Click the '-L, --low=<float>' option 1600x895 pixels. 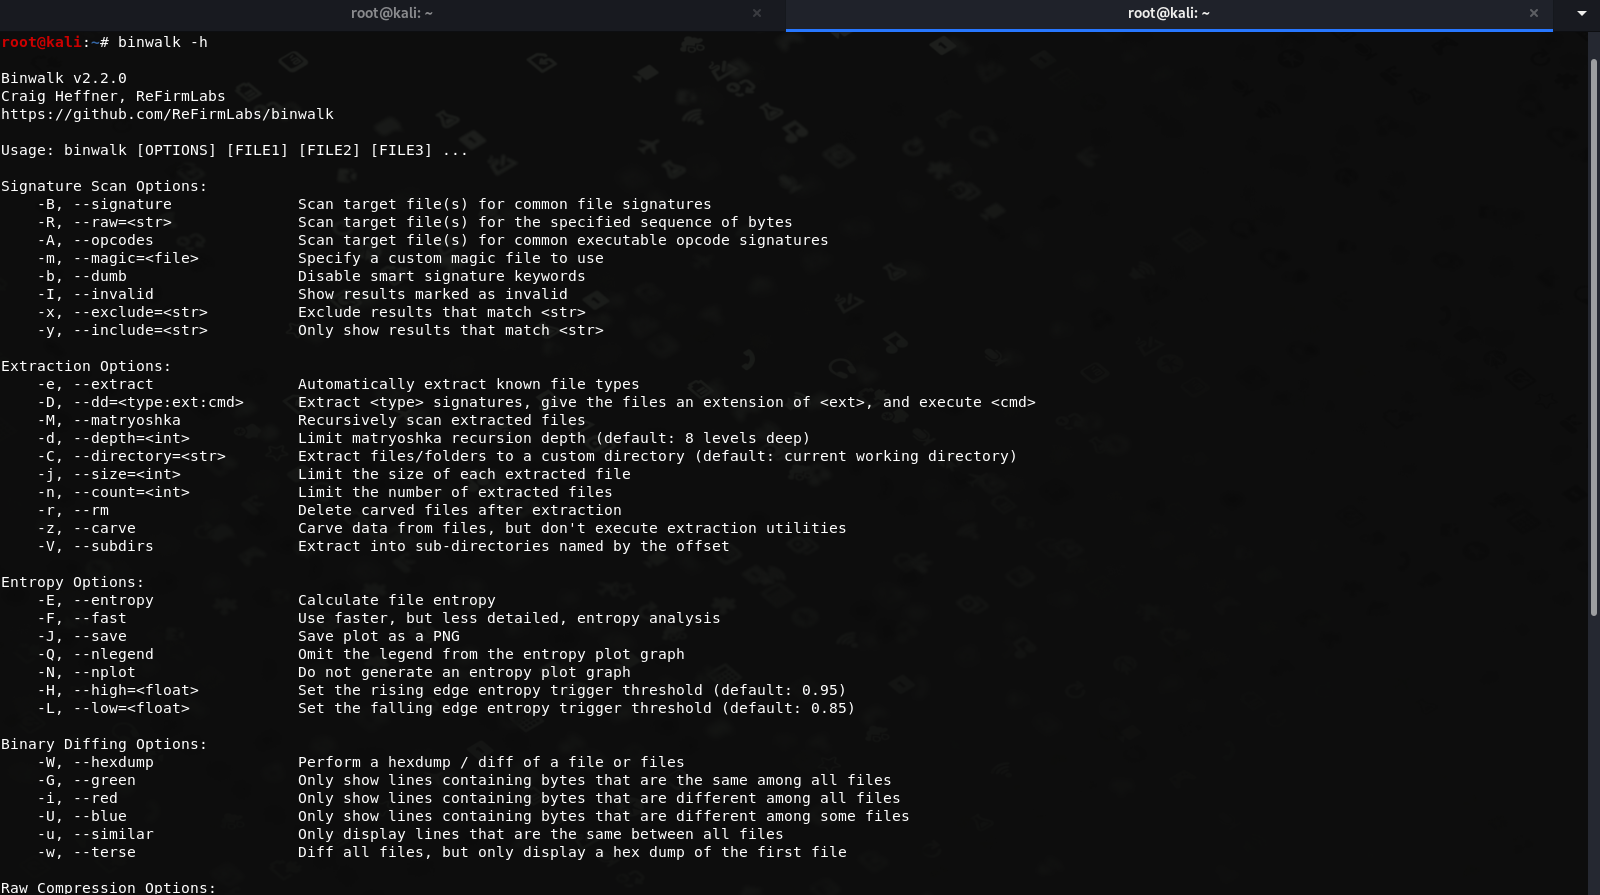click(x=114, y=708)
